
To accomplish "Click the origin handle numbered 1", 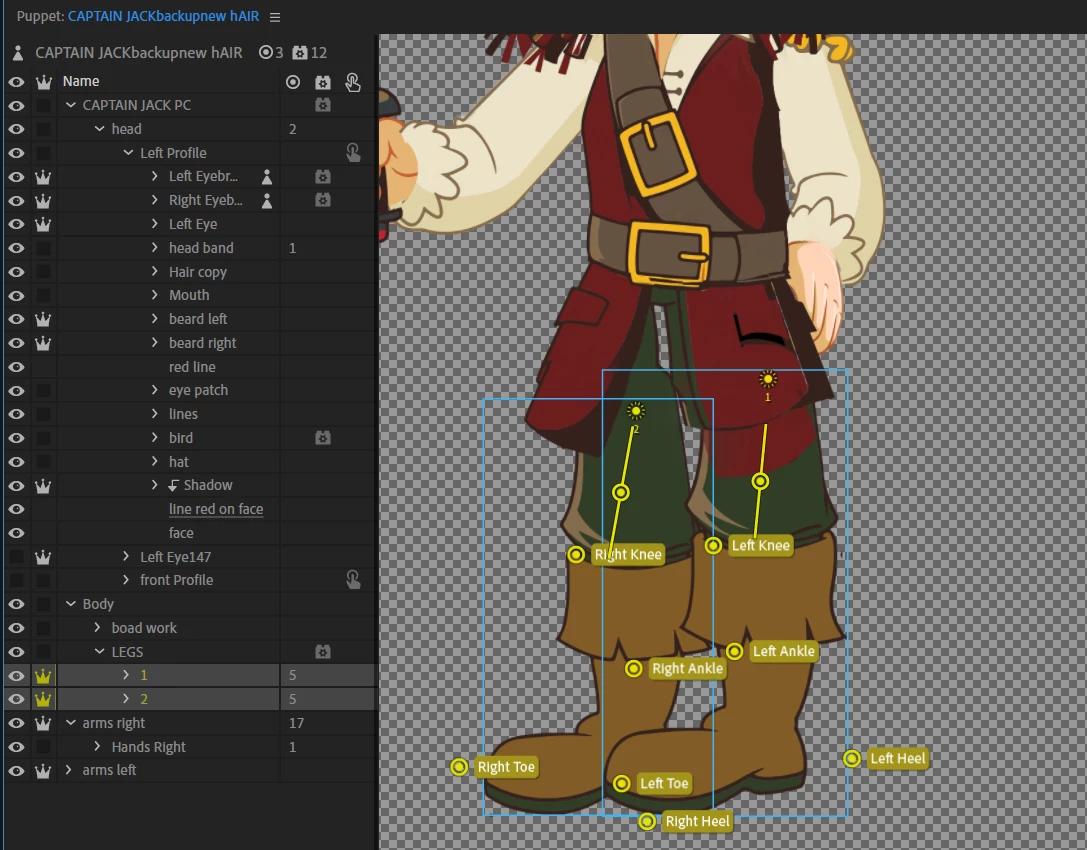I will coord(767,379).
